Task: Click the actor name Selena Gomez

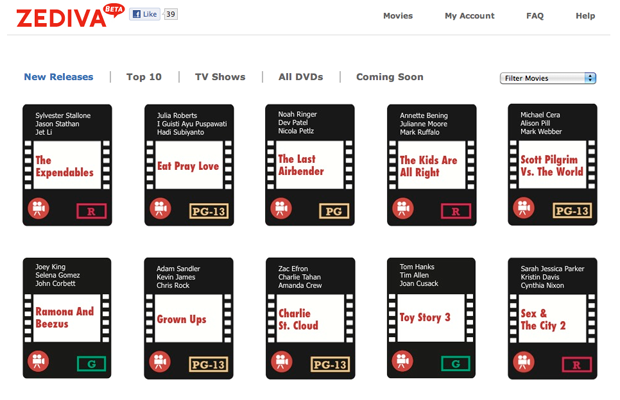Action: click(57, 275)
